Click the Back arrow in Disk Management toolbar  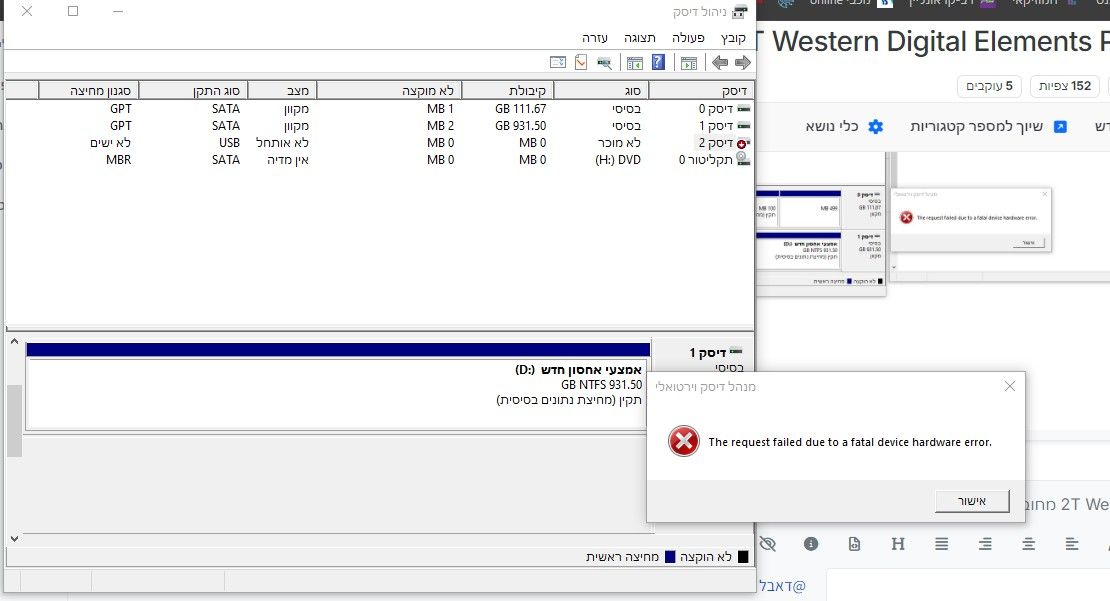point(720,63)
